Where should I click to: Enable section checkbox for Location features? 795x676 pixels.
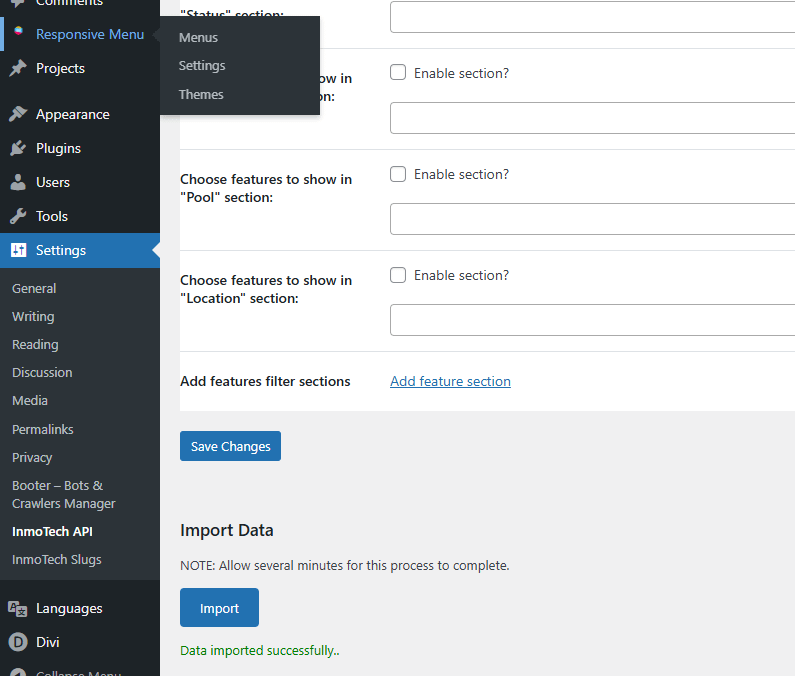click(x=398, y=275)
